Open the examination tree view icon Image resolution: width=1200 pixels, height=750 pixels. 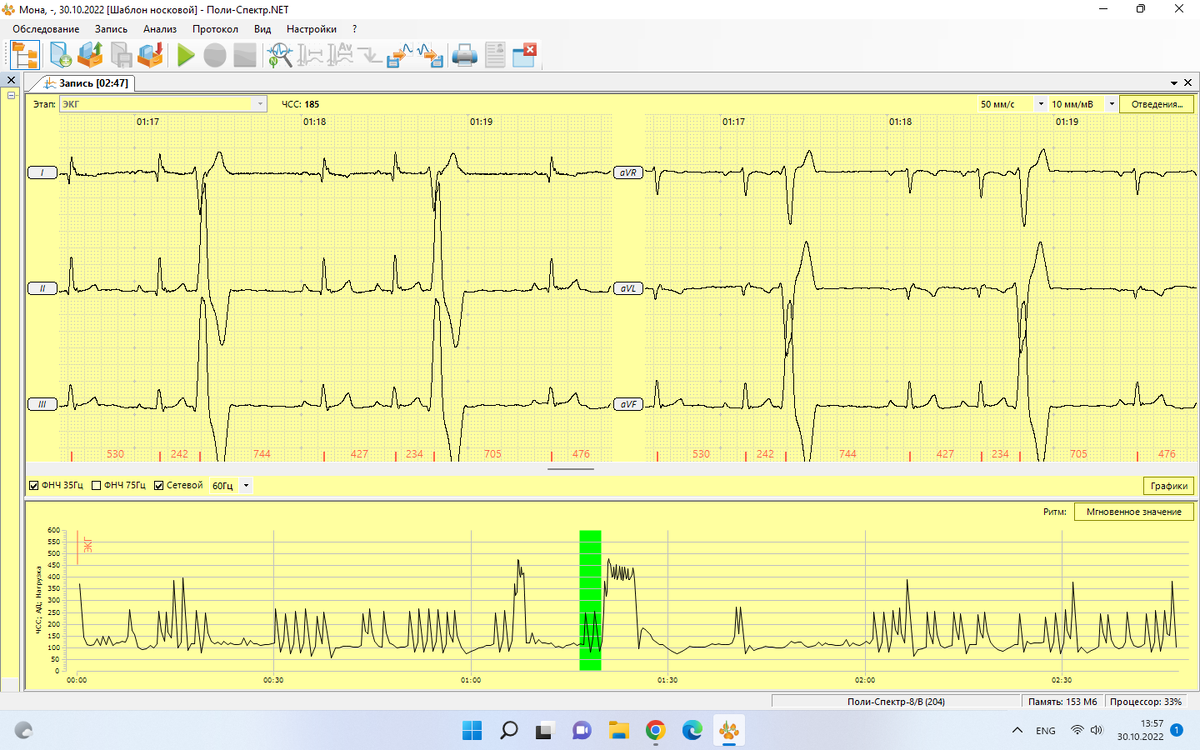tap(26, 54)
